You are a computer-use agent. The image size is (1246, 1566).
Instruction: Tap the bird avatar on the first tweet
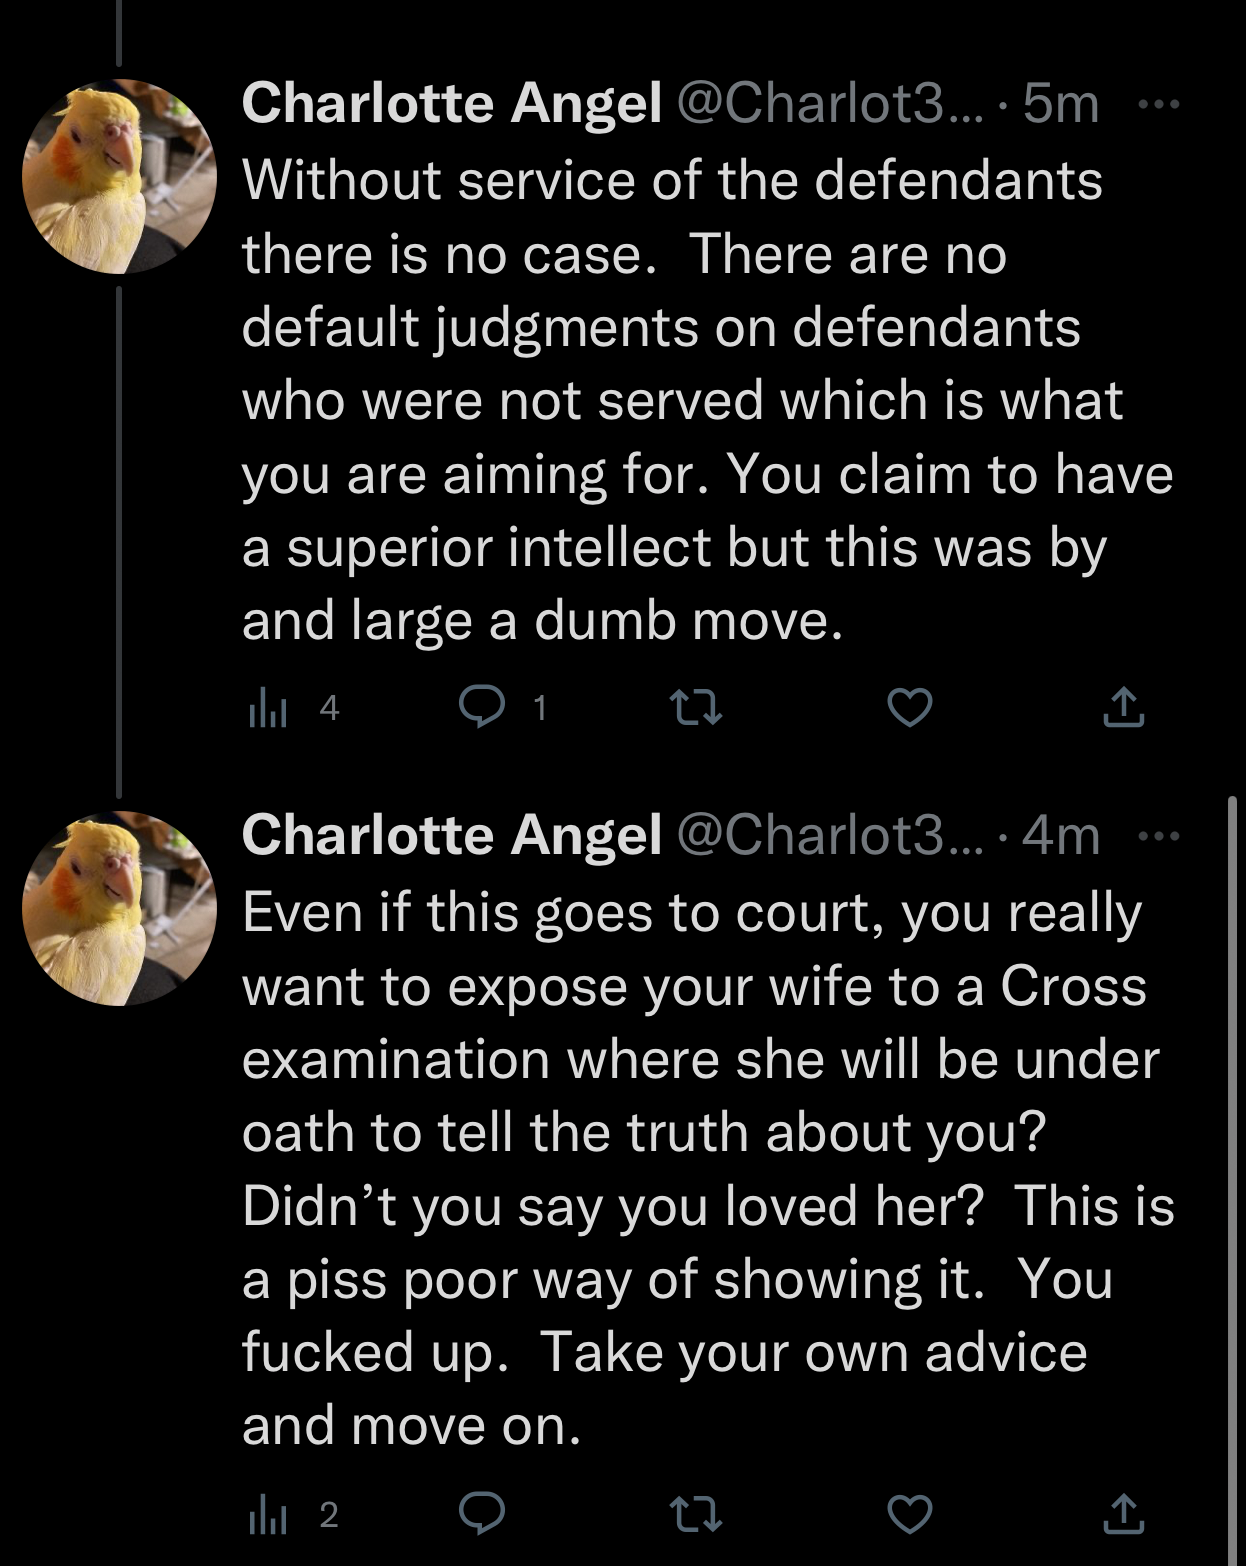(119, 177)
